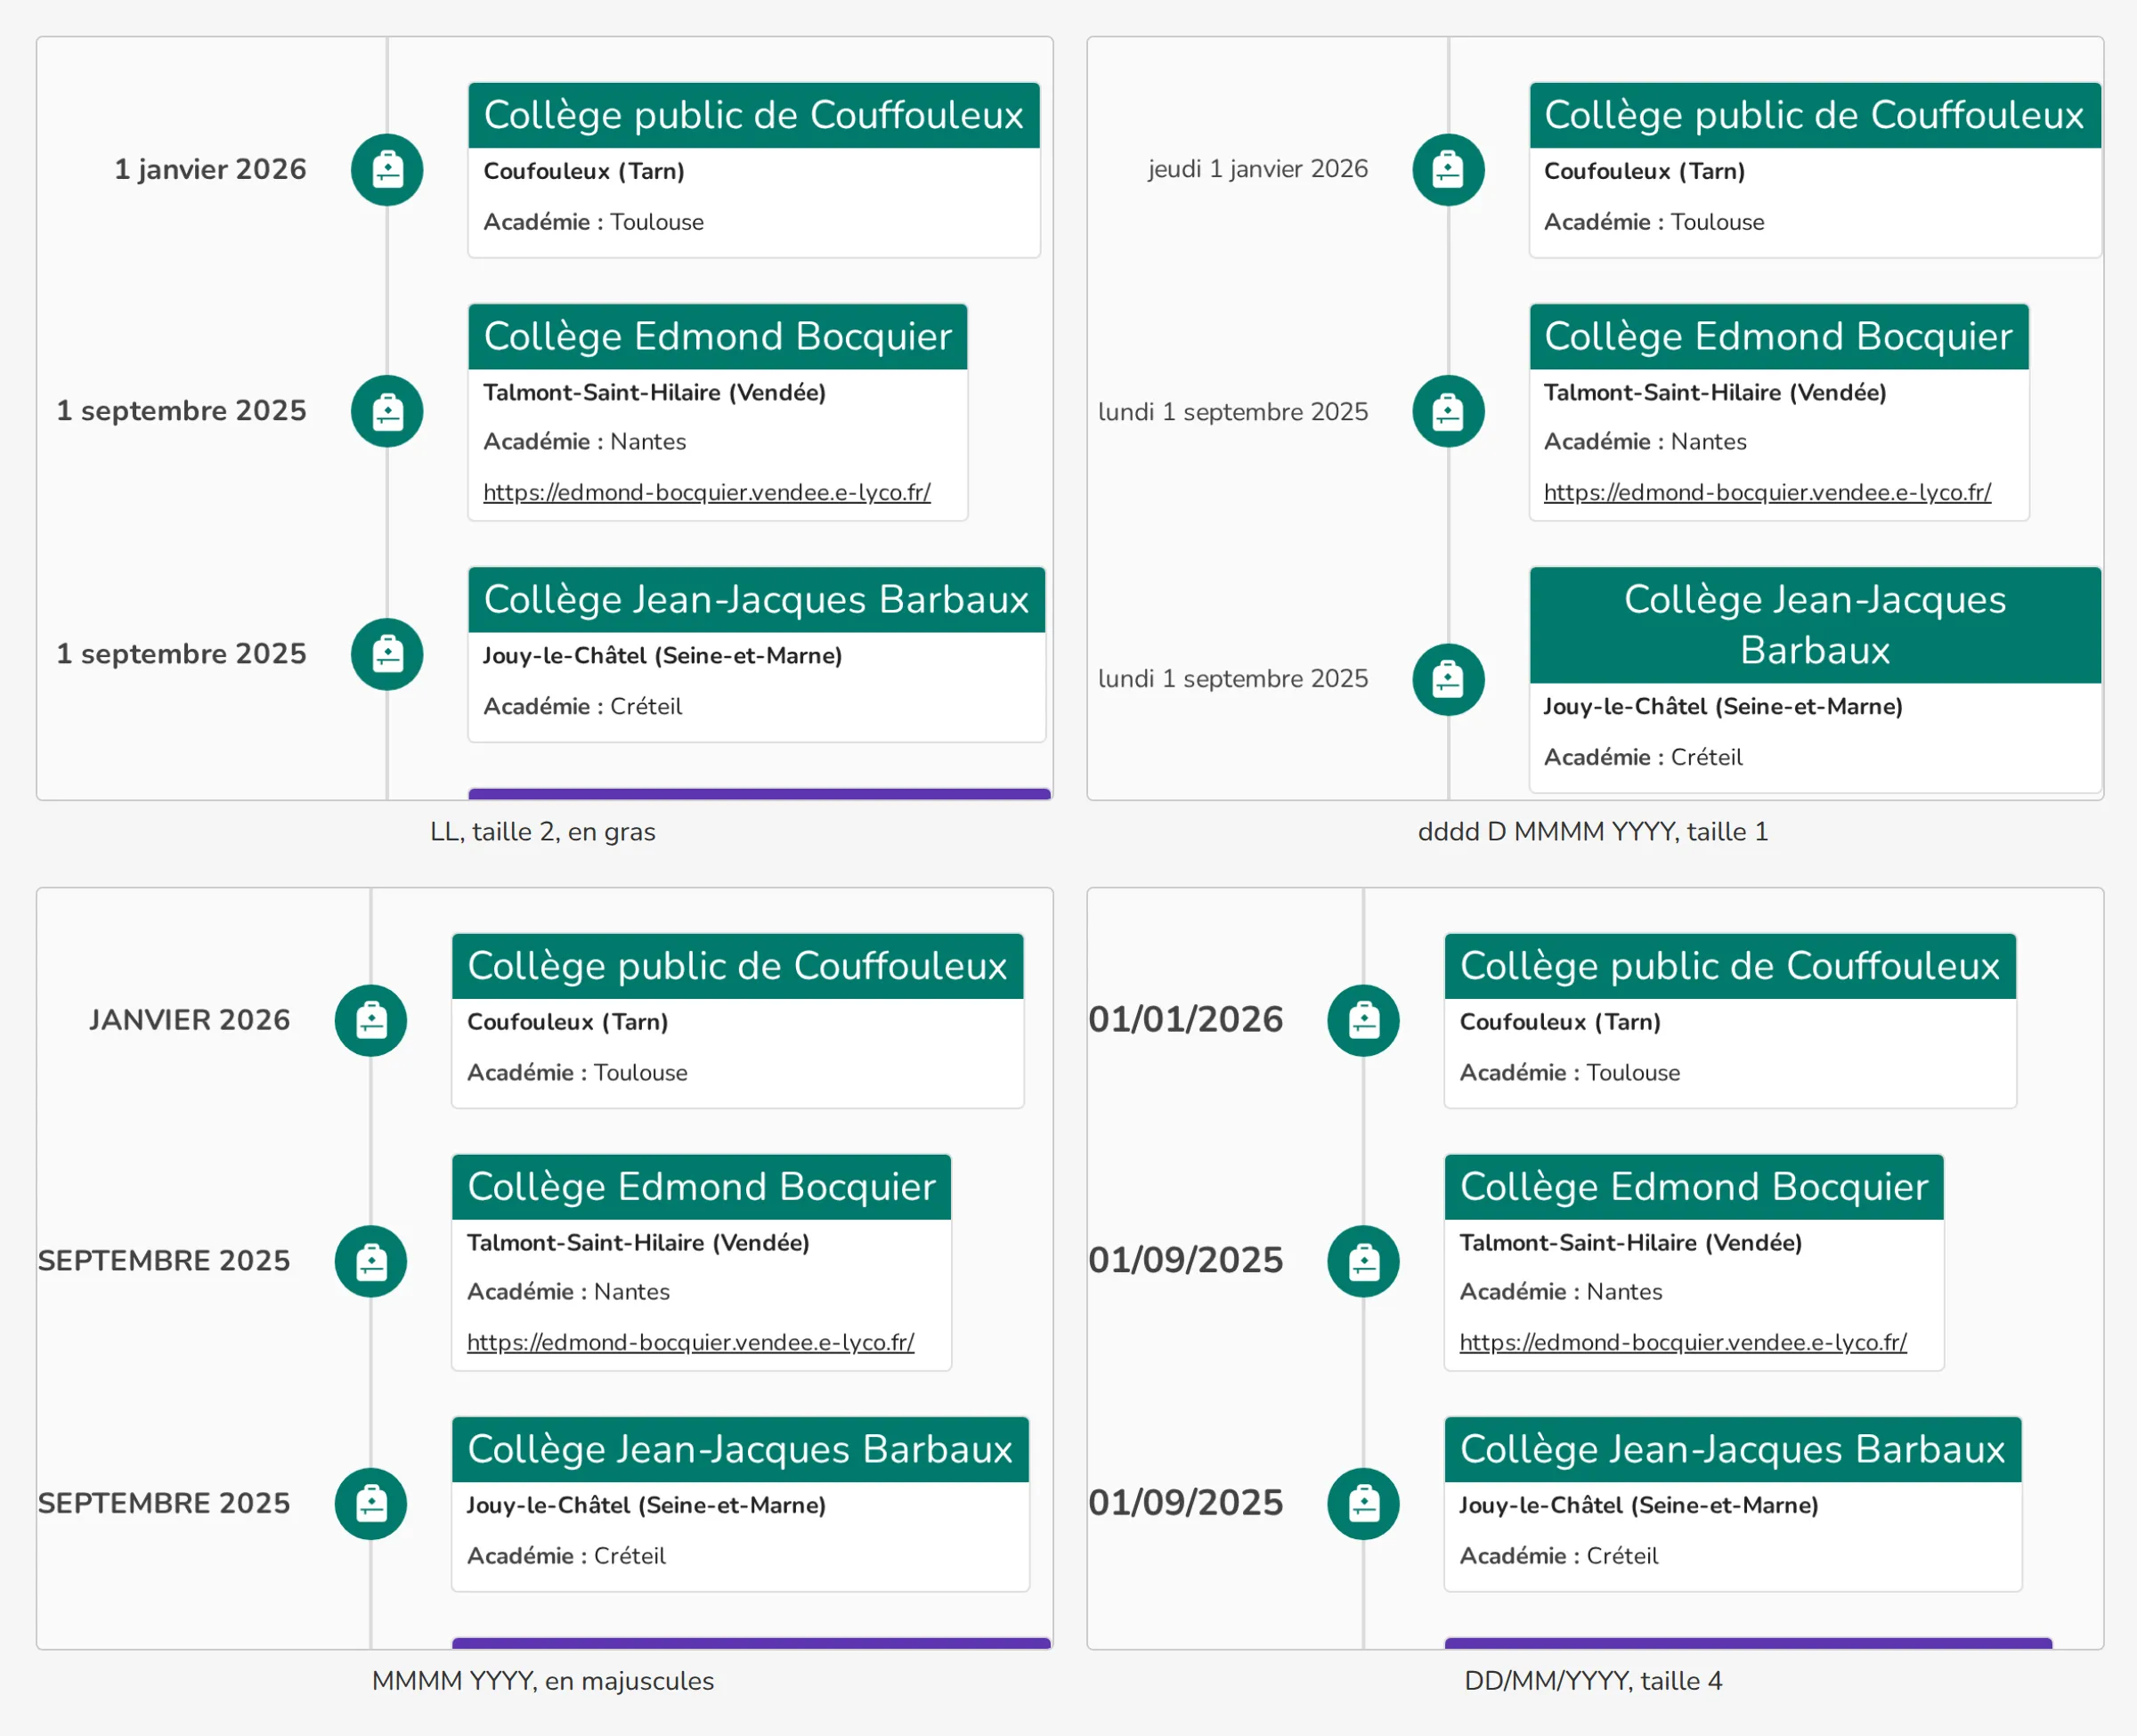Click caption 'MMMM YYYY, en majuscules'
2137x1736 pixels.
[543, 1681]
